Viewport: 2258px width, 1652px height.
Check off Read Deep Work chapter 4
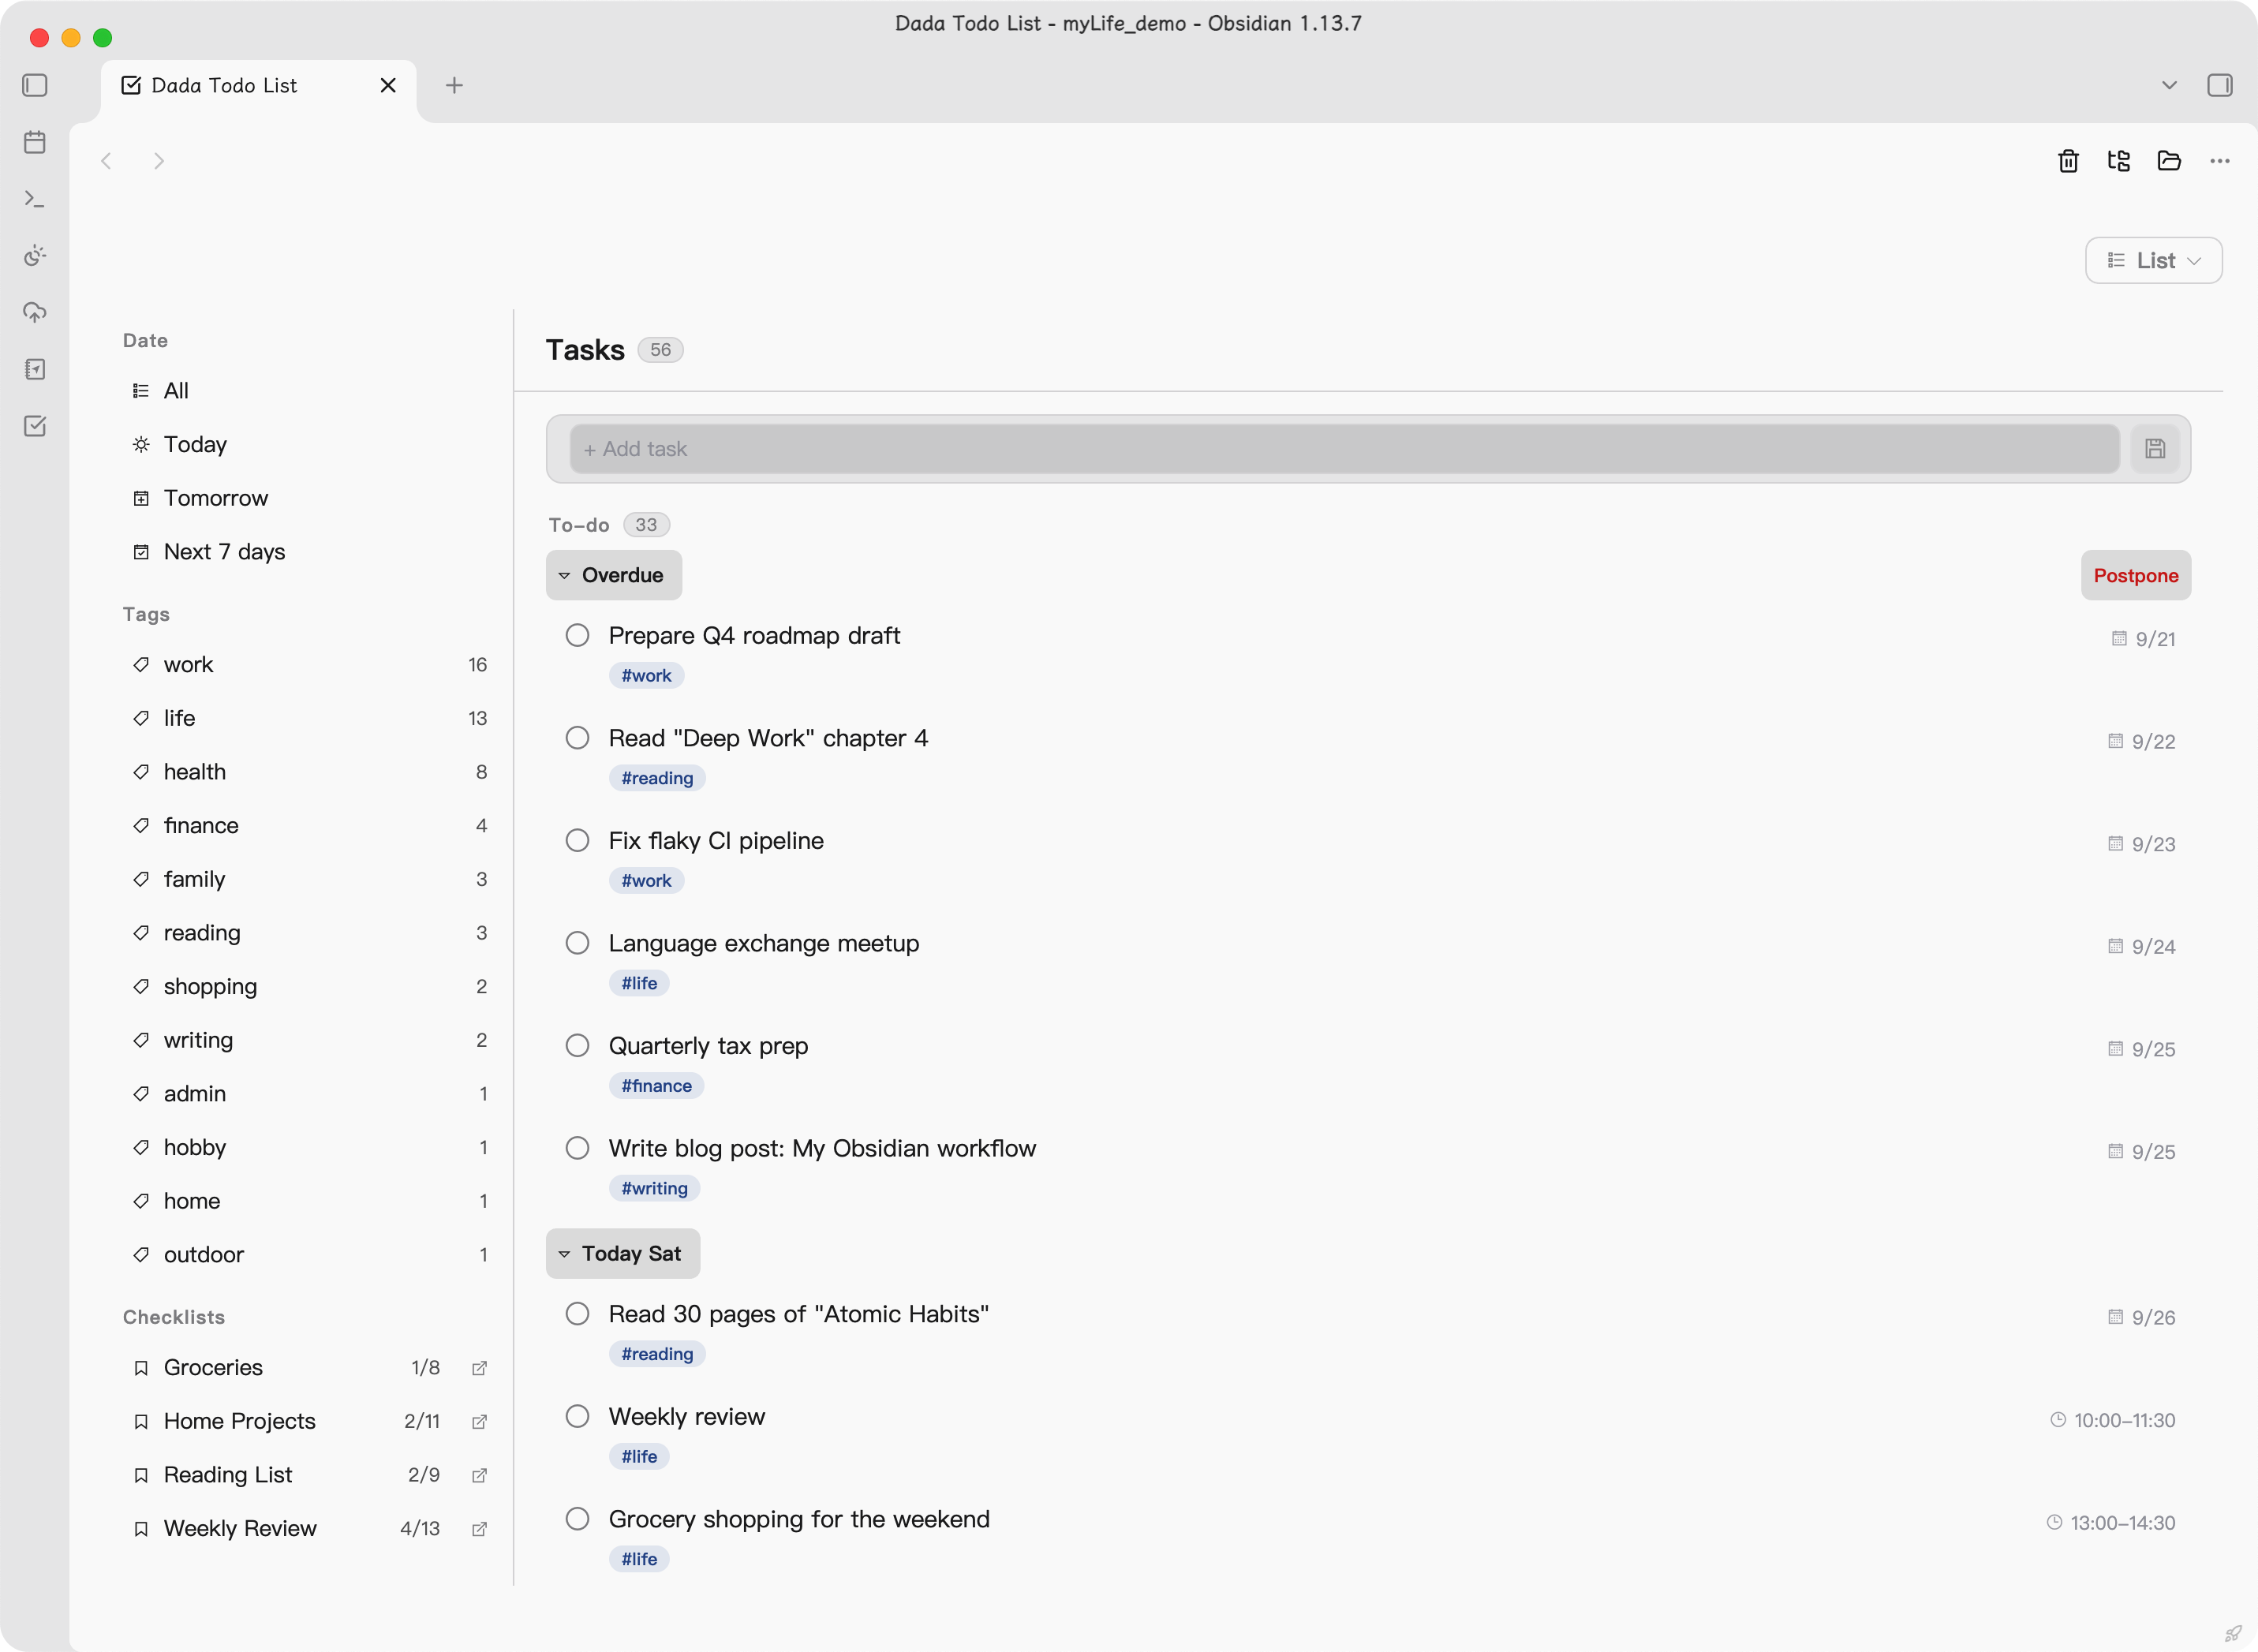coord(577,738)
